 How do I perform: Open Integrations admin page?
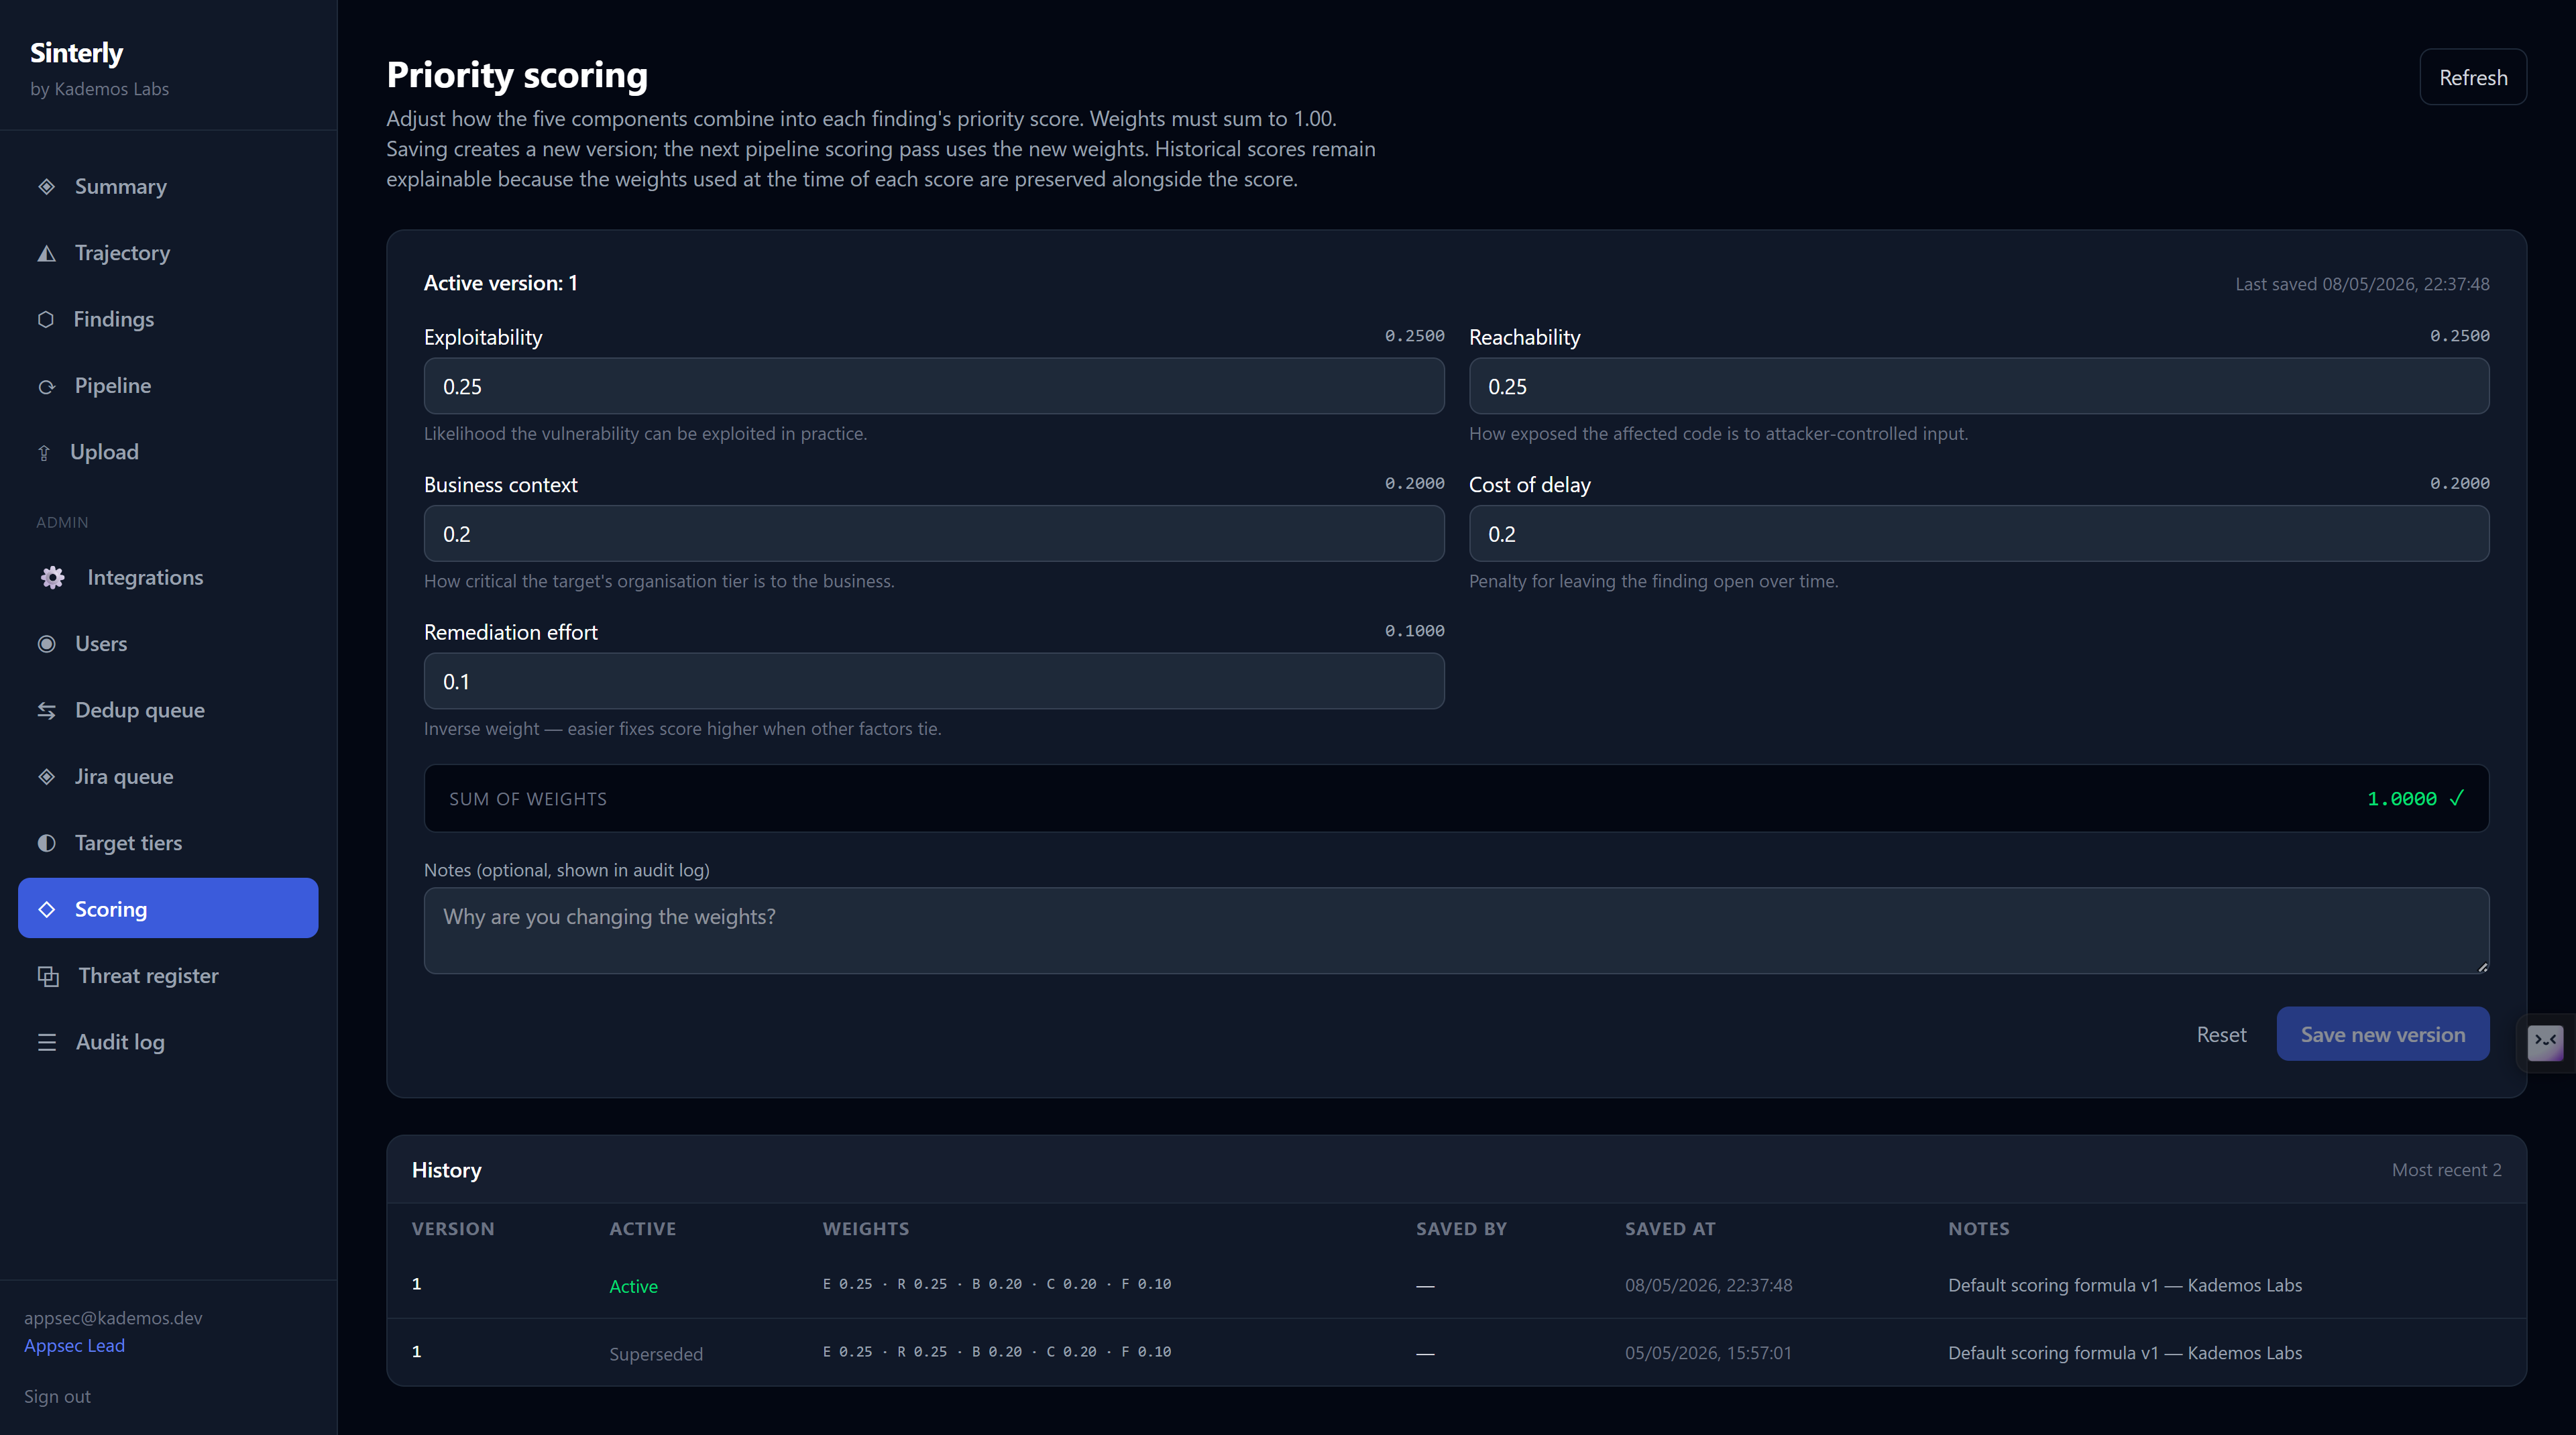pyautogui.click(x=168, y=577)
